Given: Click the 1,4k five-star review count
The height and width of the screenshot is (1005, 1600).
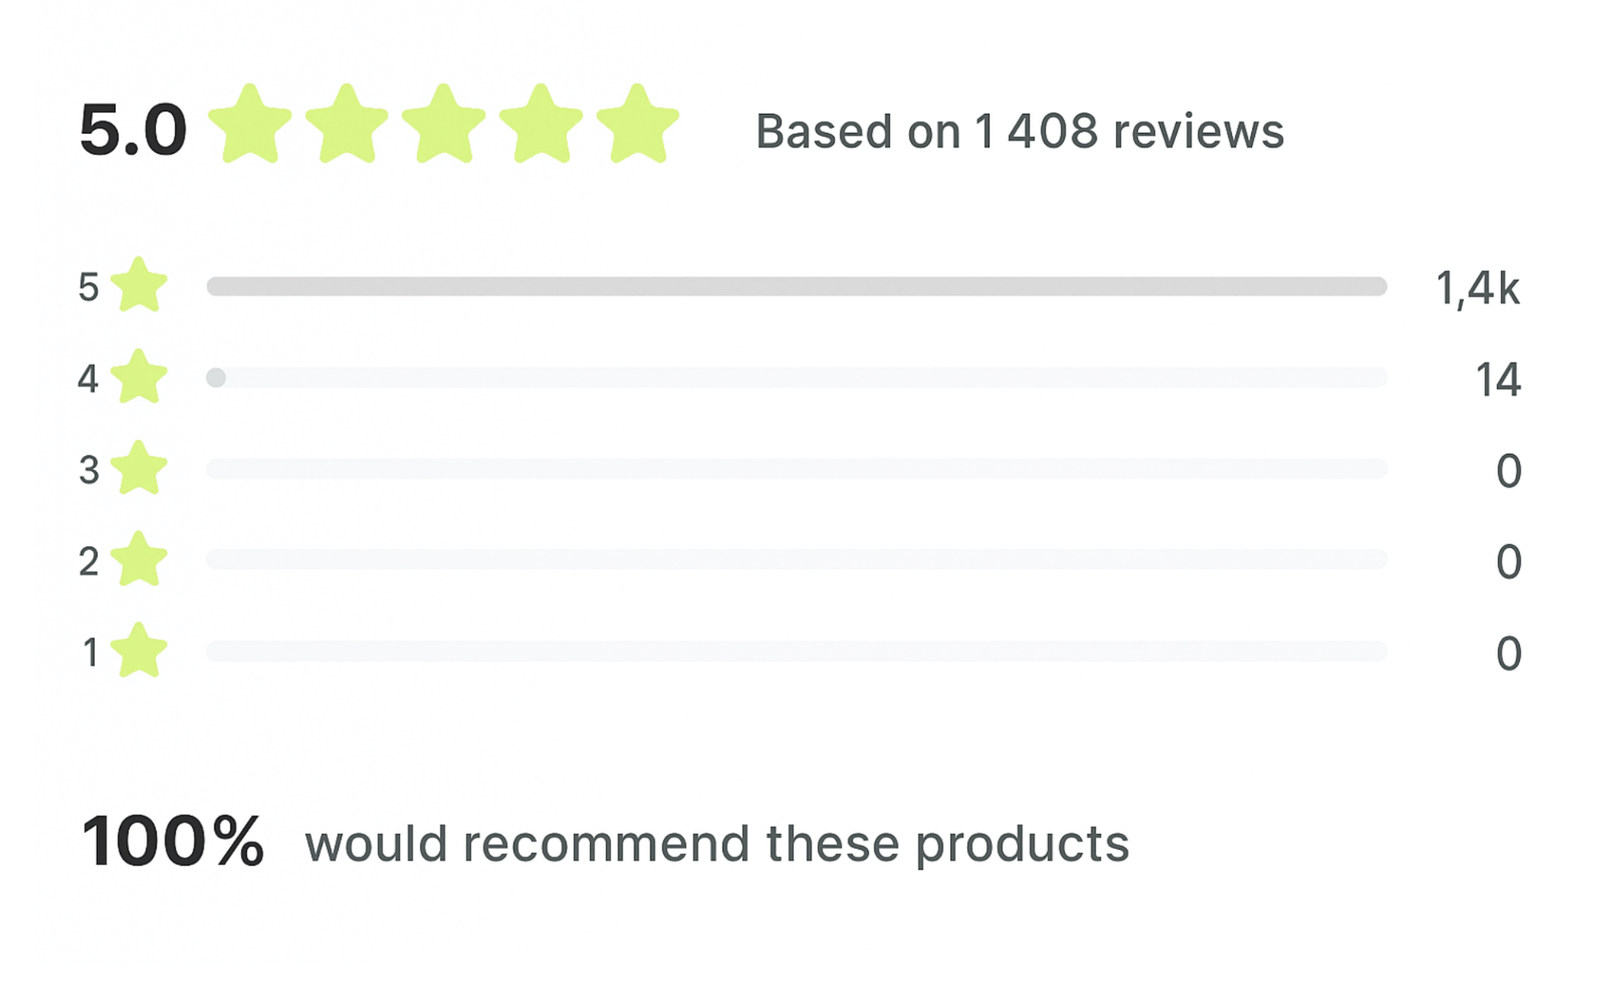Looking at the screenshot, I should pos(1477,289).
